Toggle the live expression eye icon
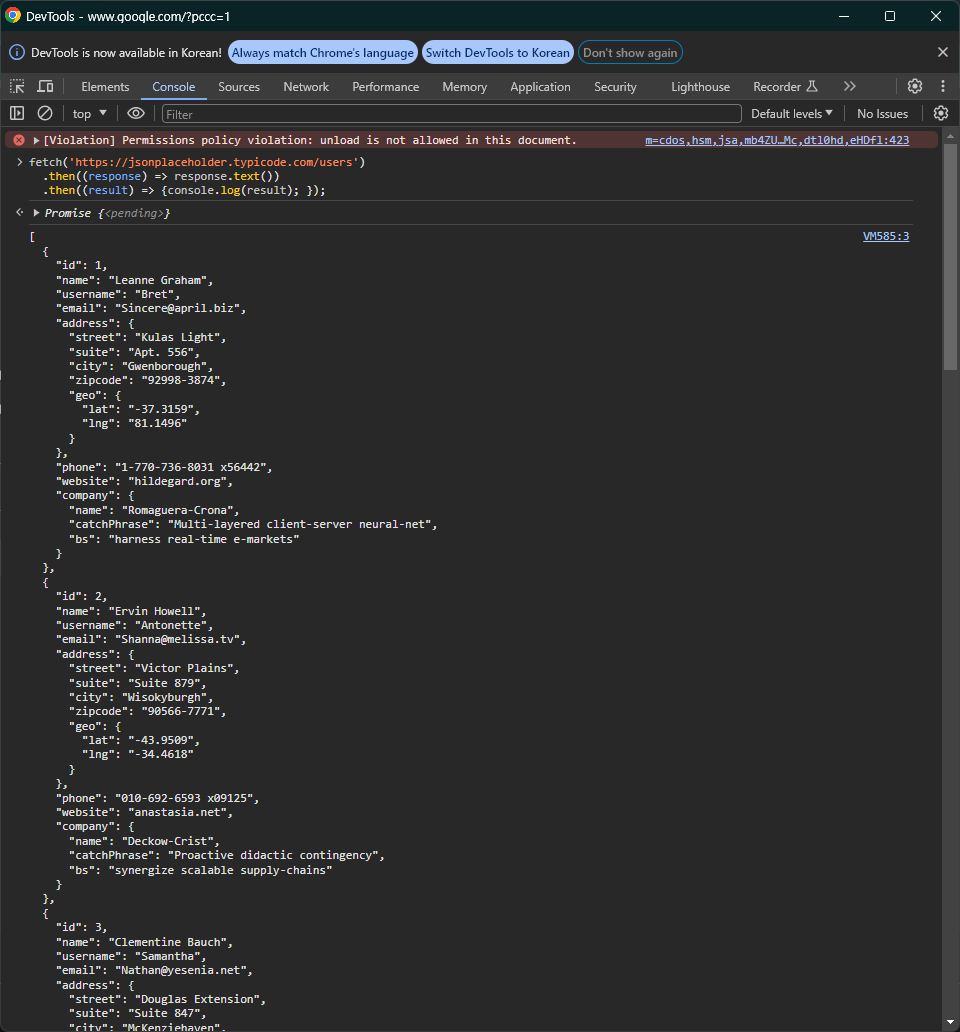Screen dimensions: 960x1032 tap(134, 113)
